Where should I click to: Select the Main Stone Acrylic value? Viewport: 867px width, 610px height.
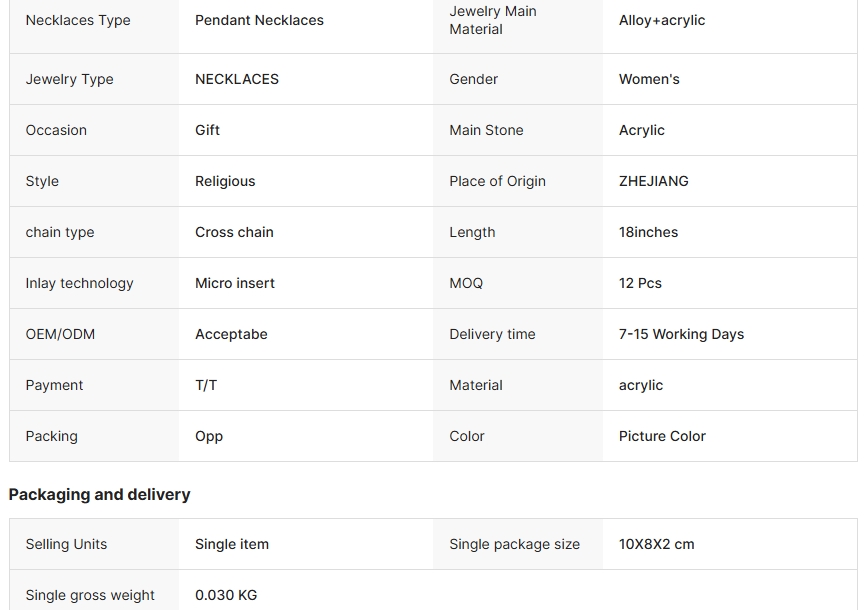[x=641, y=131]
